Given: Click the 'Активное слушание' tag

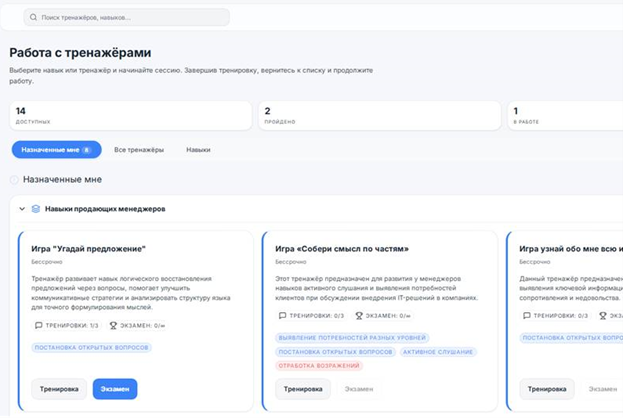Looking at the screenshot, I should click(438, 352).
